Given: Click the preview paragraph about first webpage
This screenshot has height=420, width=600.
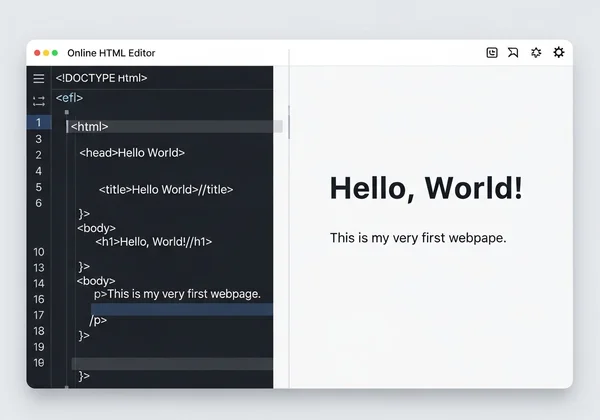Looking at the screenshot, I should [x=418, y=238].
